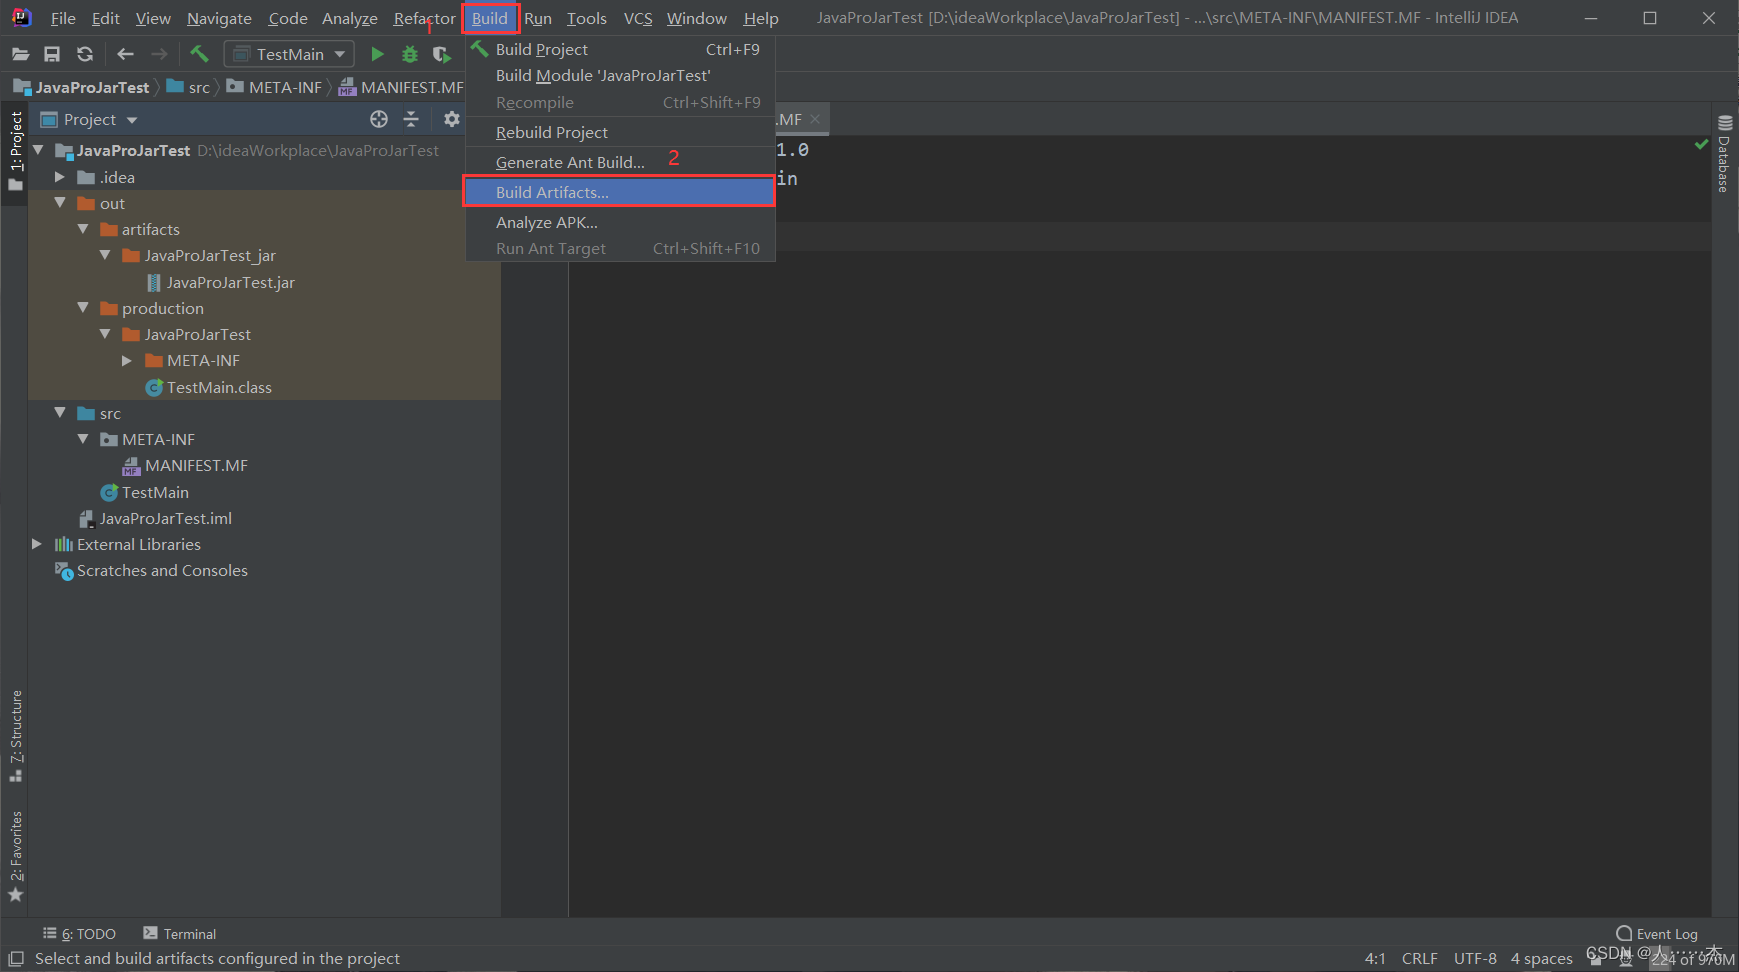
Task: Click 4 spaces indent setting
Action: (1541, 958)
